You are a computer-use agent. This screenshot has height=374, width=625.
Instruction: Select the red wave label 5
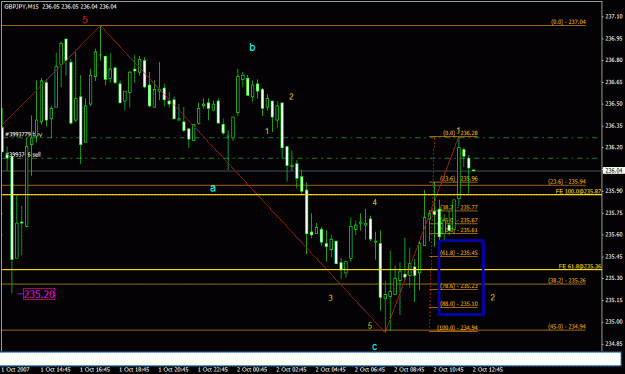pyautogui.click(x=85, y=20)
